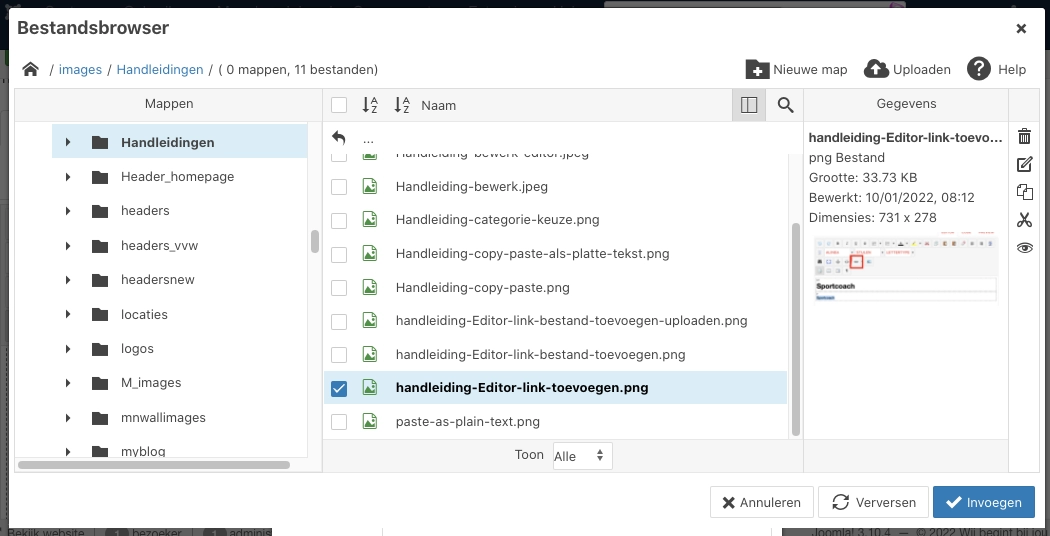Click image icon of paste-as-plain-text.png
The height and width of the screenshot is (536, 1050).
370,421
